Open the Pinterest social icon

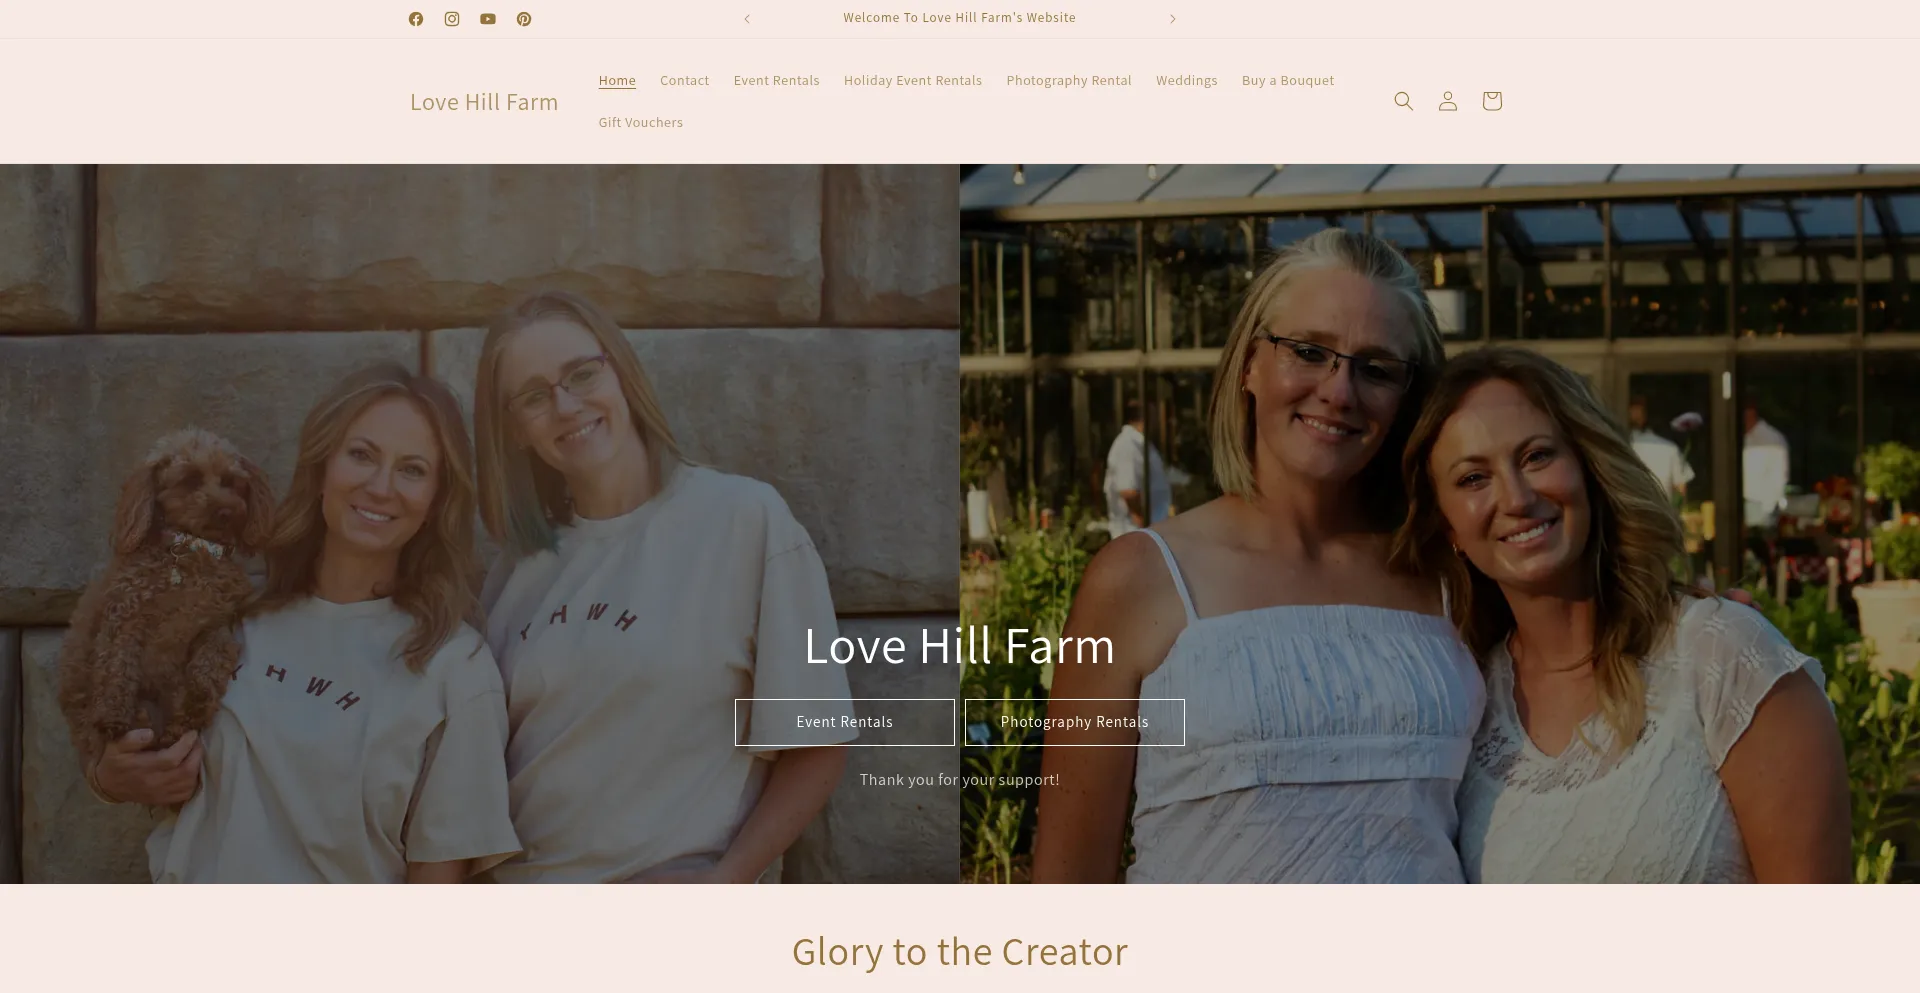524,19
